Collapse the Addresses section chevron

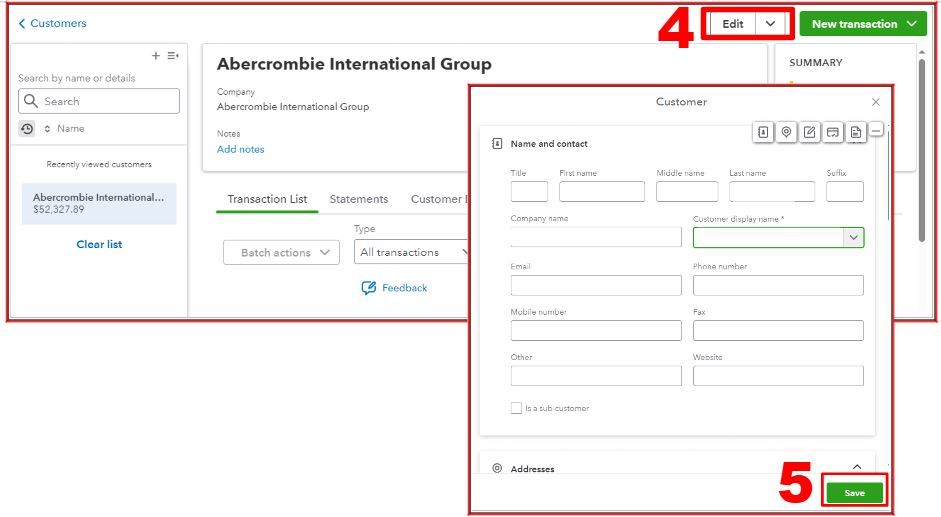(x=857, y=467)
